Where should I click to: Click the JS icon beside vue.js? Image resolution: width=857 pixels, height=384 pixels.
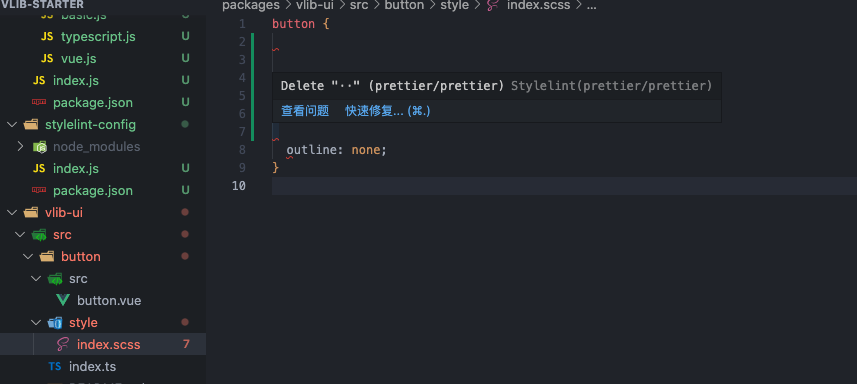point(47,58)
